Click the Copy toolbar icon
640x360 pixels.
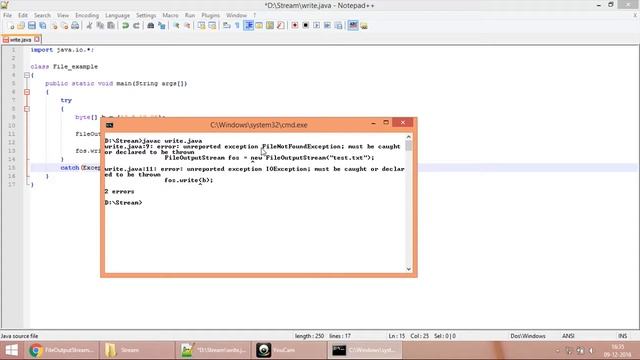pos(100,26)
